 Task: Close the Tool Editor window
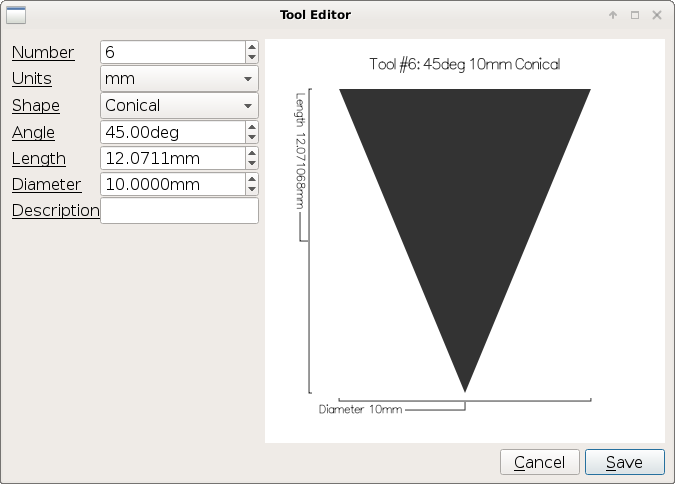click(x=657, y=15)
